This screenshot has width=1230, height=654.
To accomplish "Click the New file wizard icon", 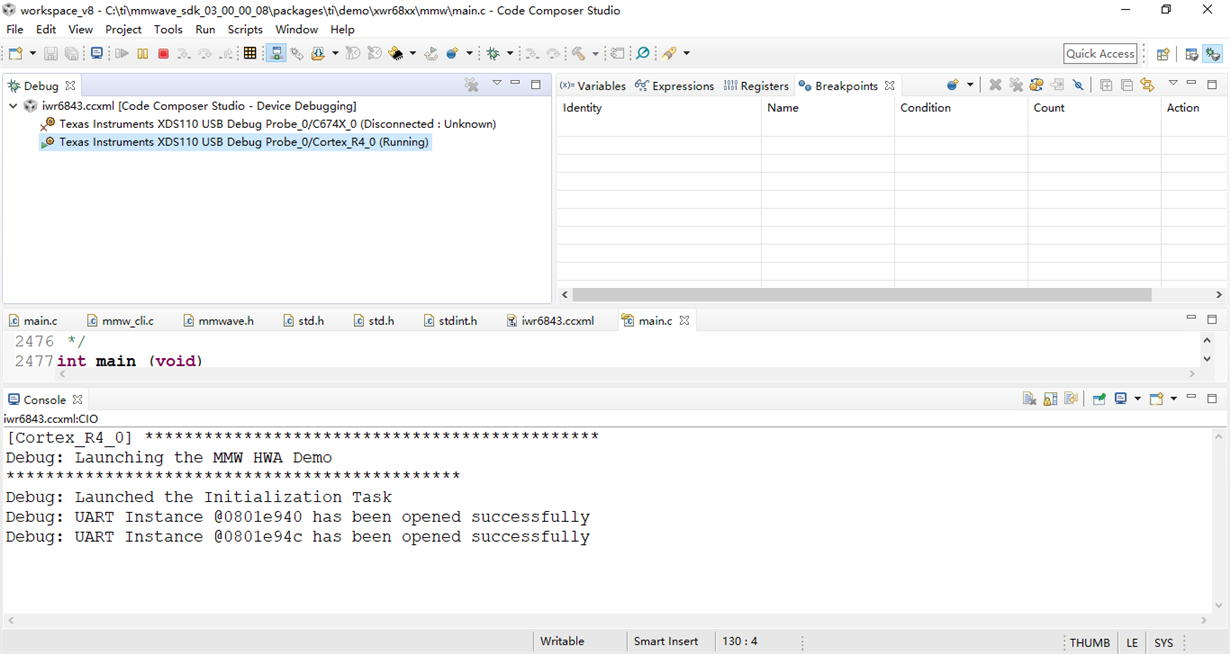I will tap(16, 54).
